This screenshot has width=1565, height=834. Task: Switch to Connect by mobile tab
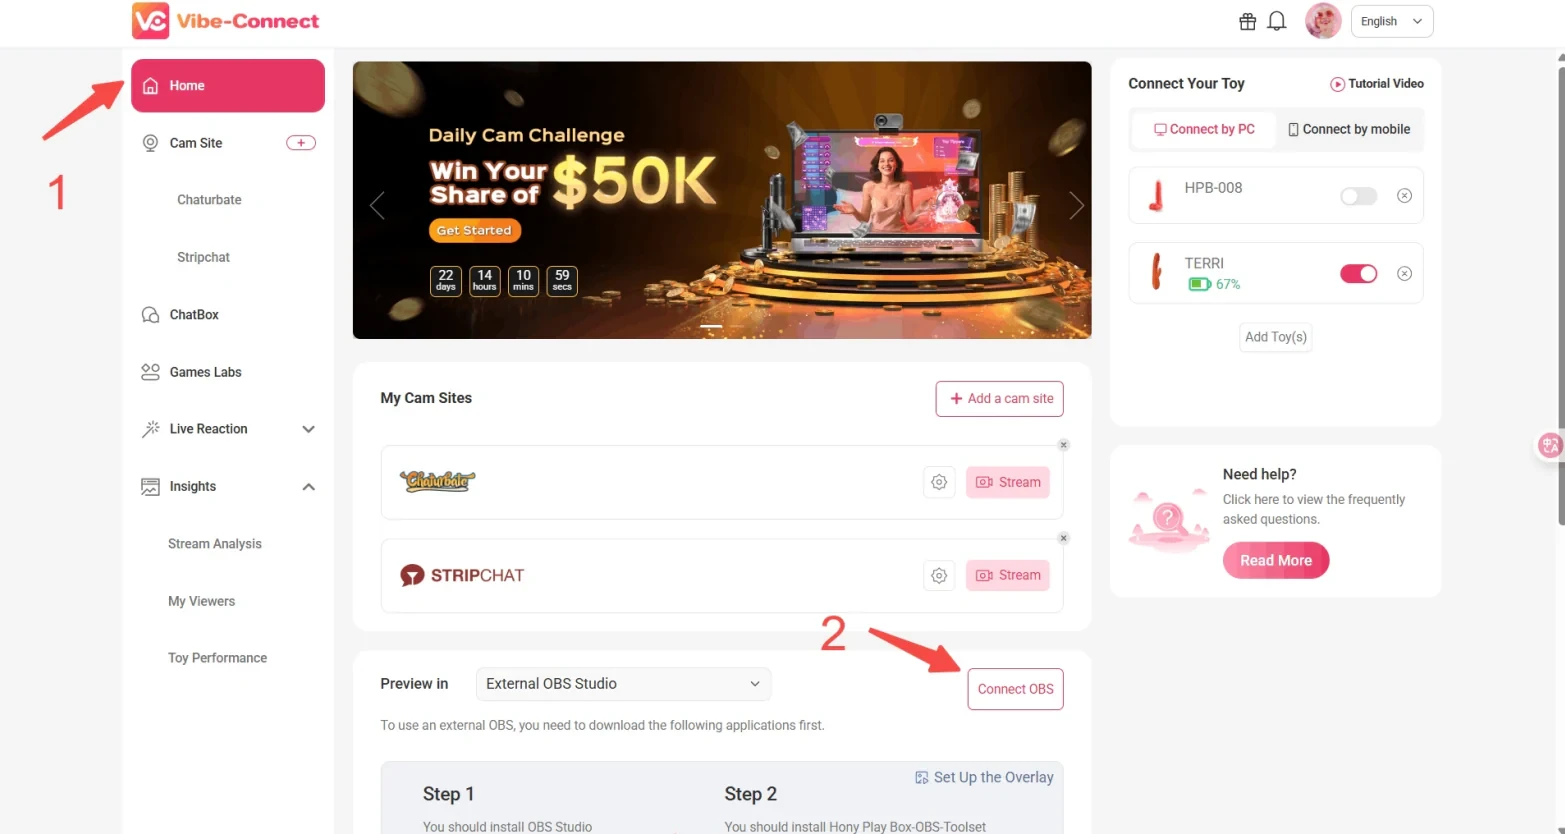point(1349,129)
